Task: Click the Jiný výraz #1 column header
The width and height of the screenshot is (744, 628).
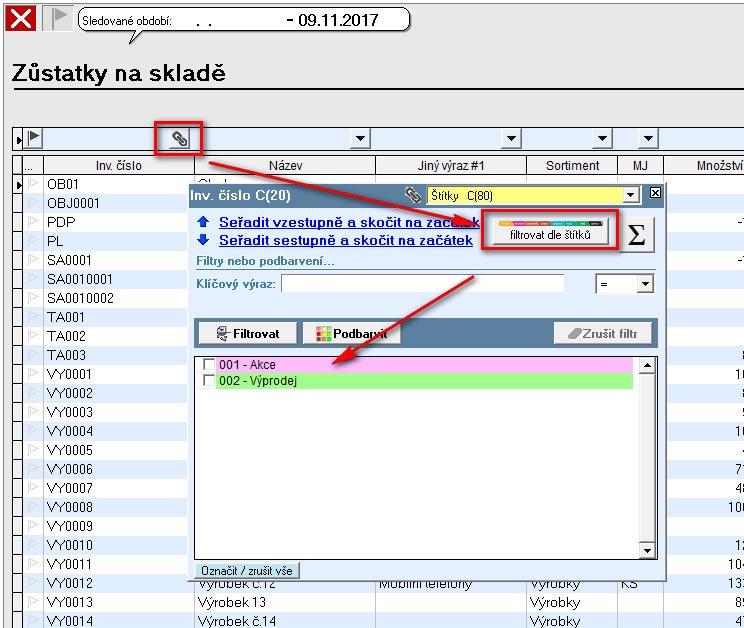Action: tap(451, 166)
